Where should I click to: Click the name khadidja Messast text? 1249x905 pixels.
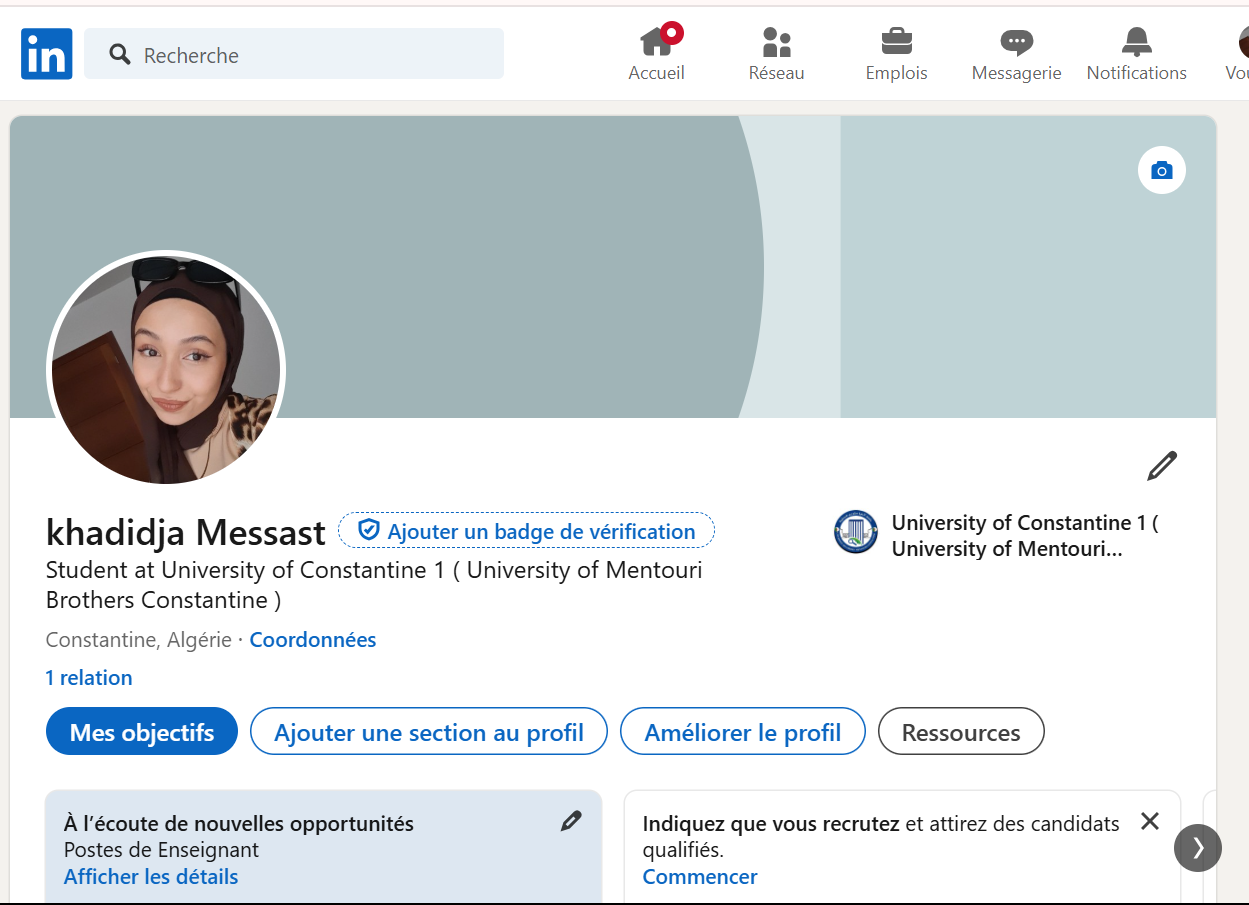click(186, 532)
